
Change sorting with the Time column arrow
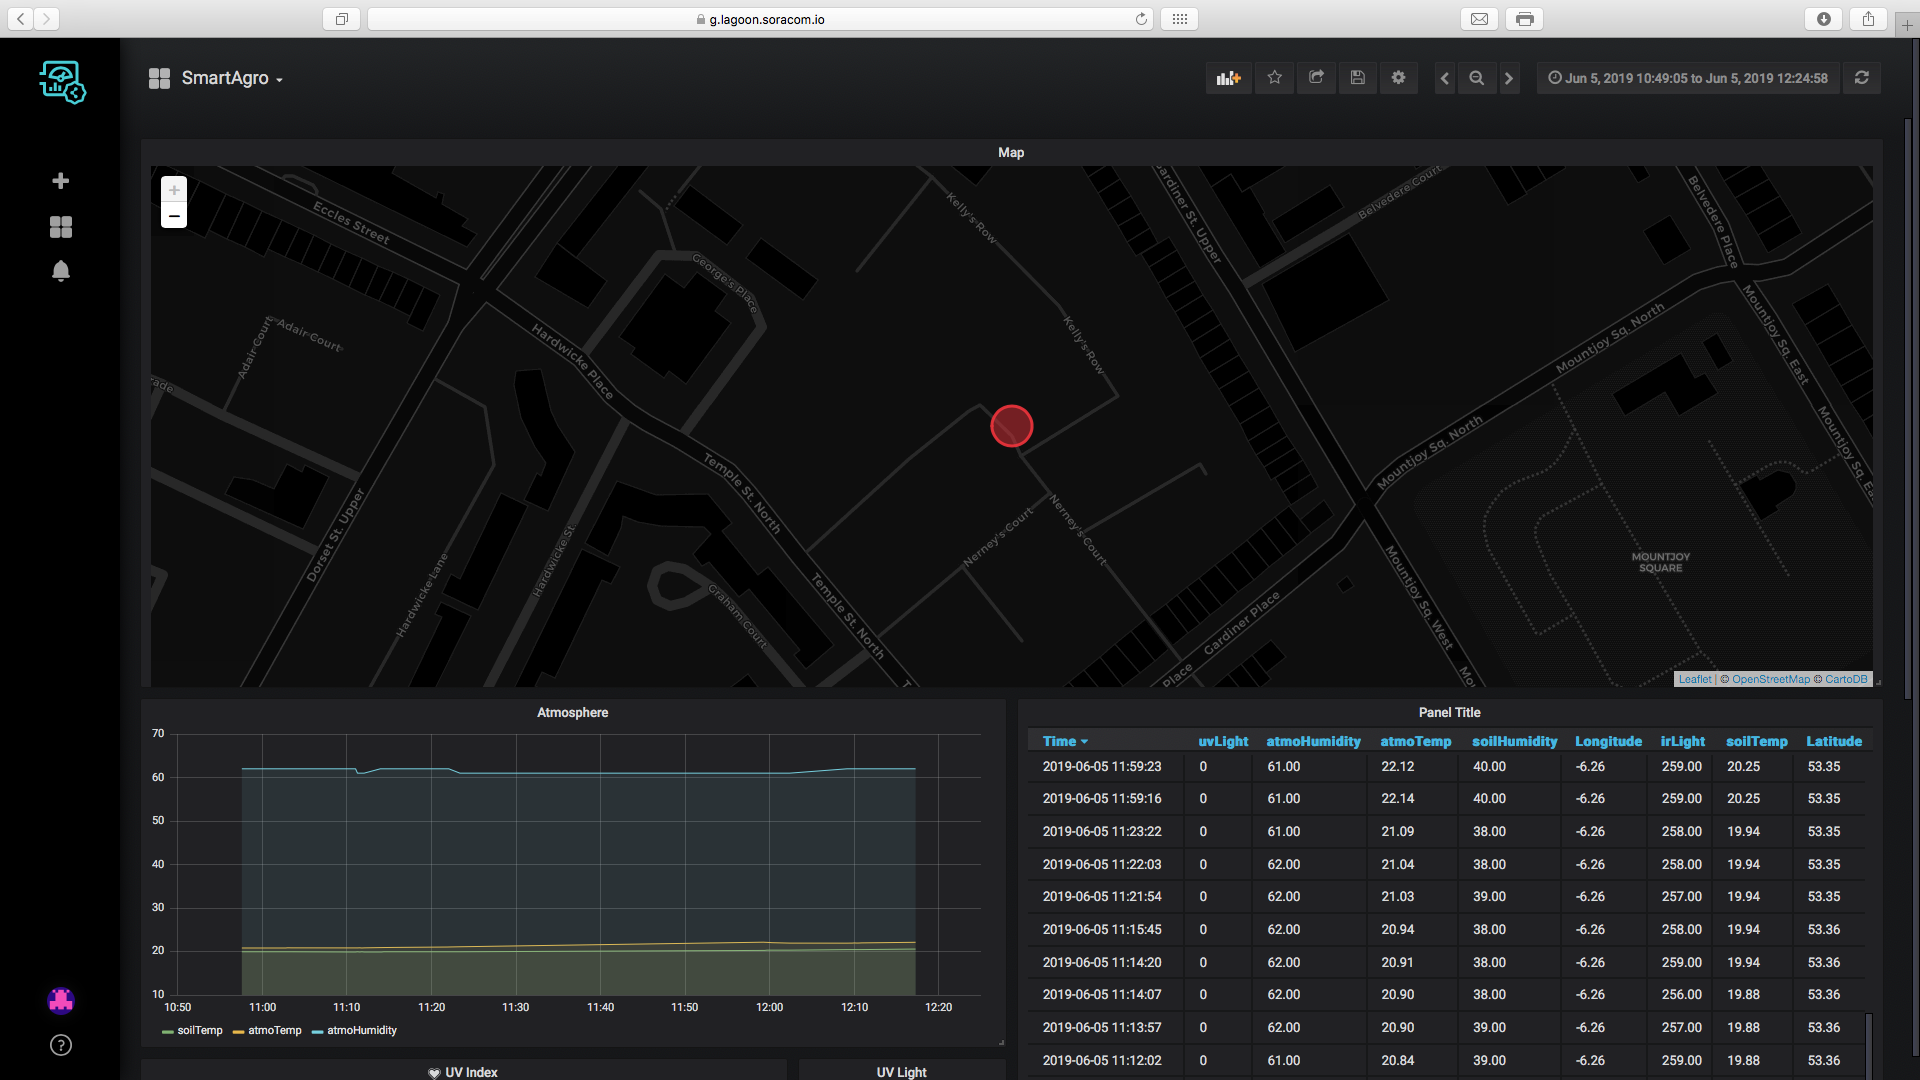coord(1086,741)
